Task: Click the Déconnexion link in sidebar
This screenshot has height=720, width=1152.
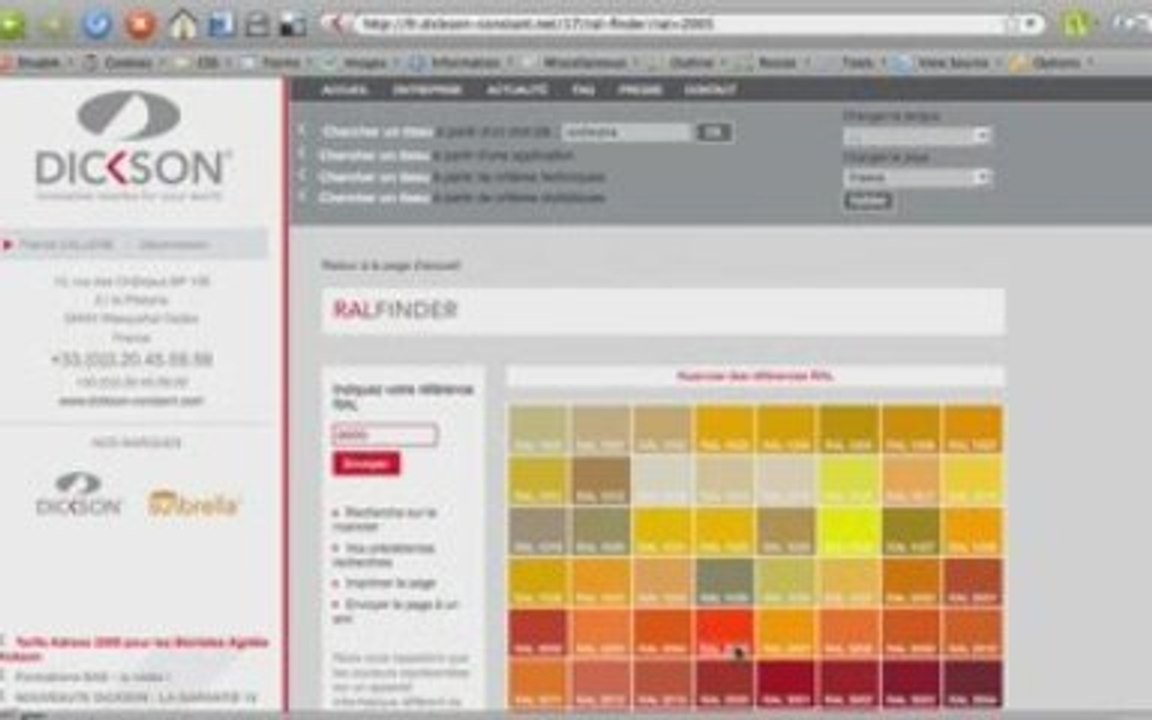Action: 174,245
